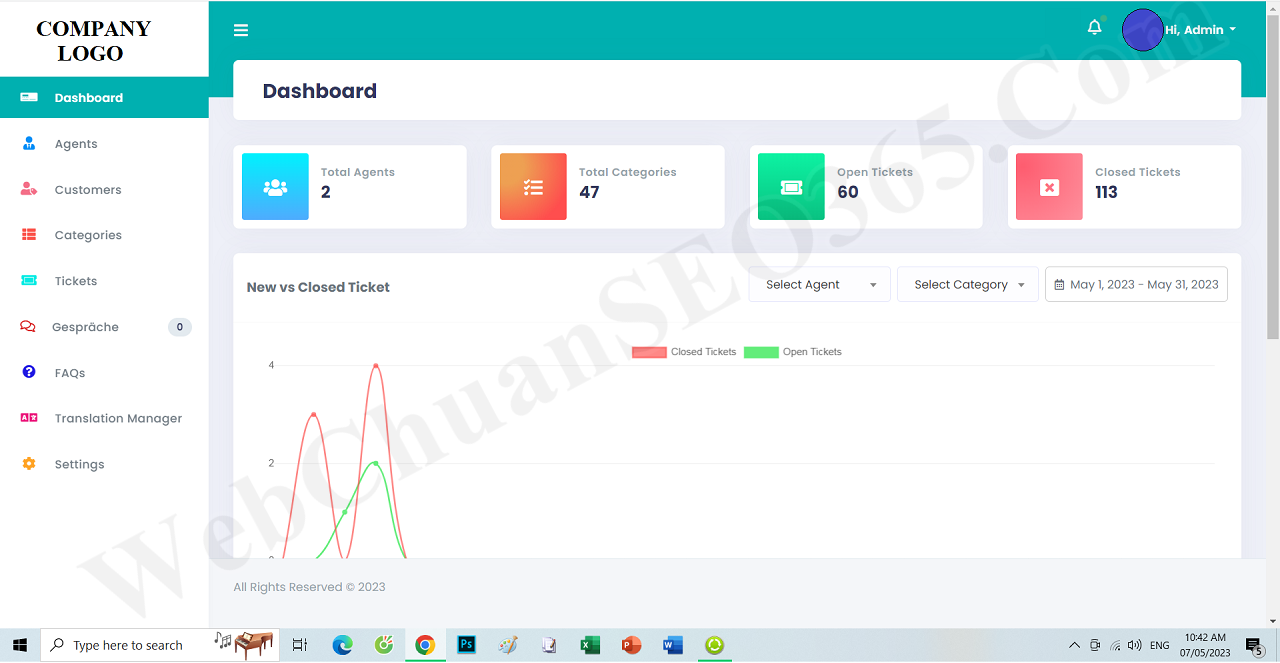Viewport: 1280px width, 663px height.
Task: Open the notifications bell
Action: pos(1094,28)
